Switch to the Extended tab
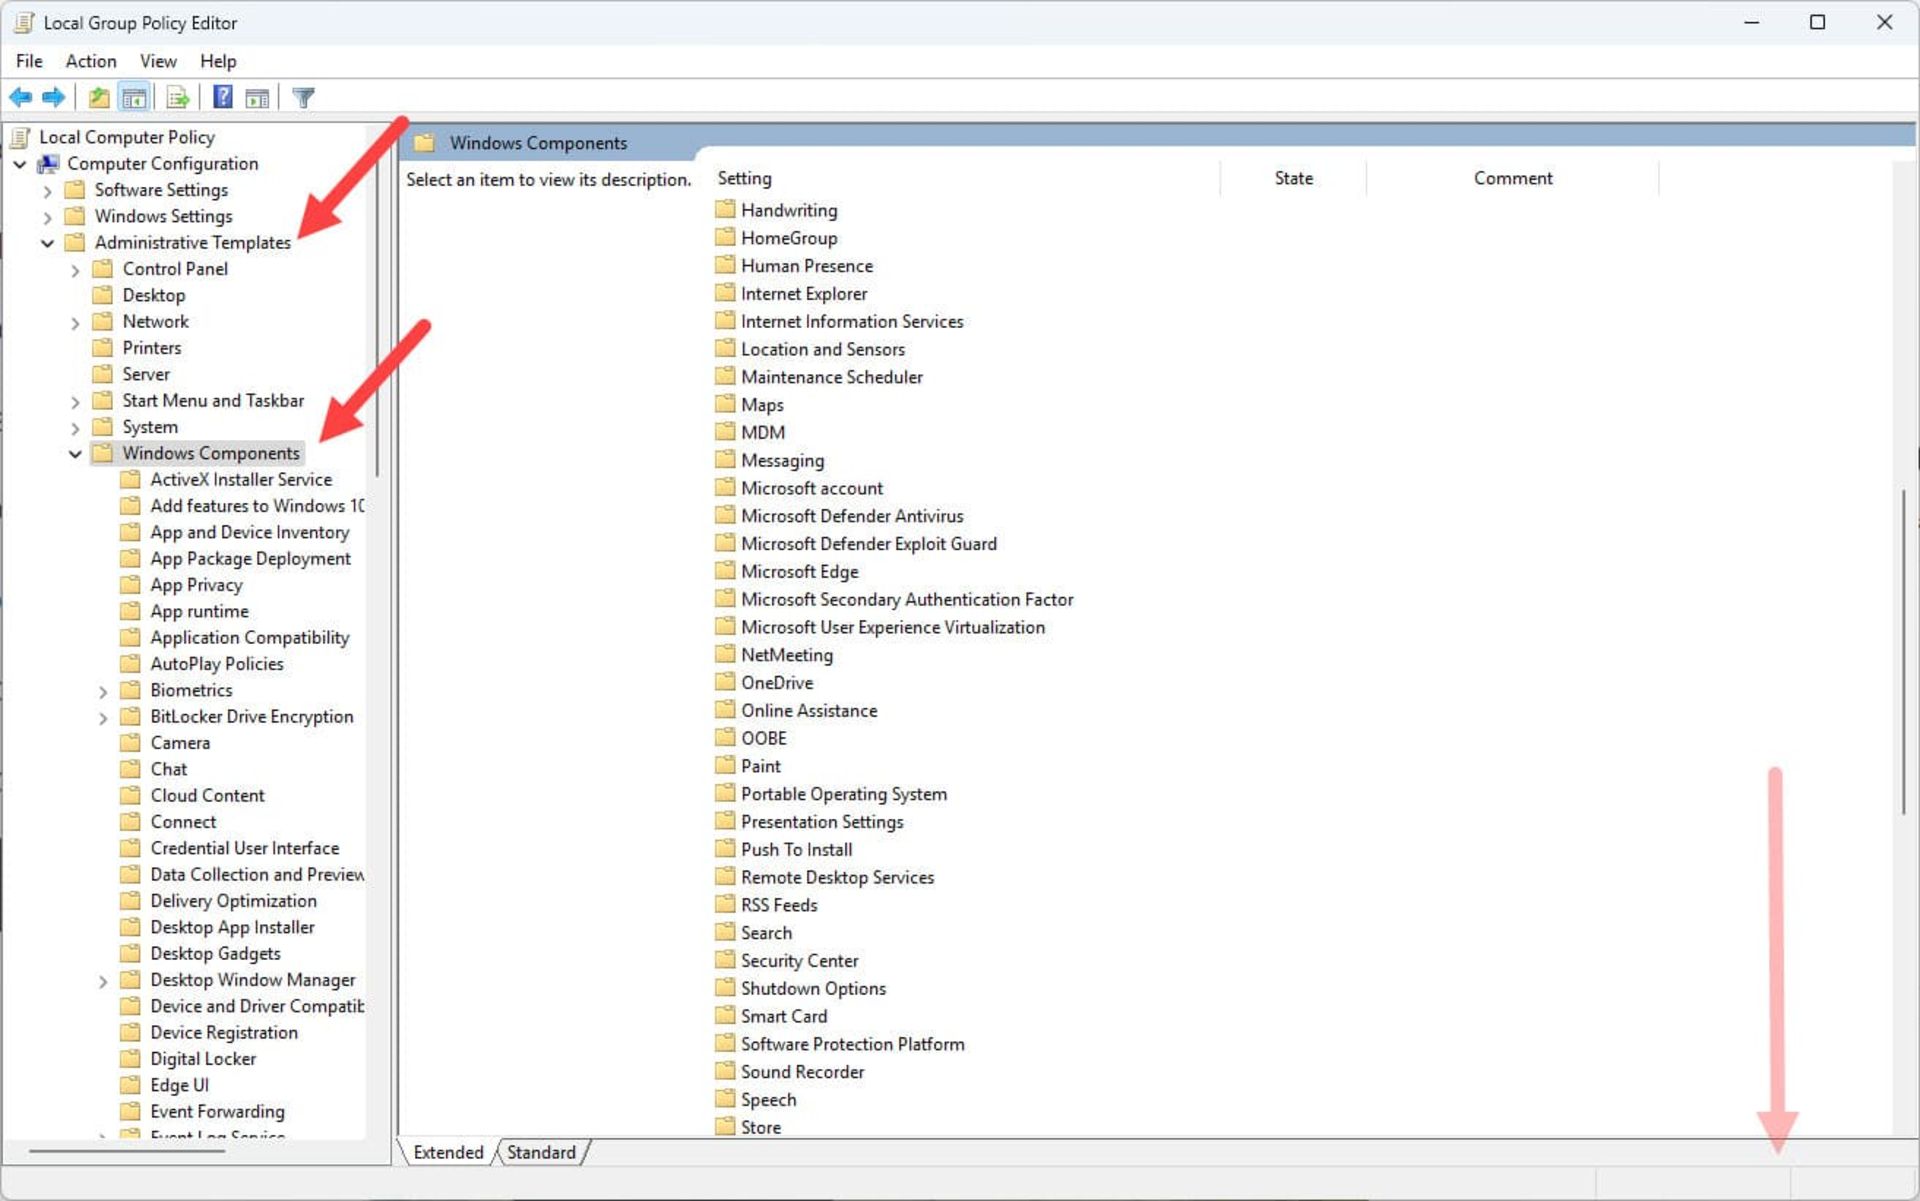1920x1201 pixels. (x=448, y=1152)
